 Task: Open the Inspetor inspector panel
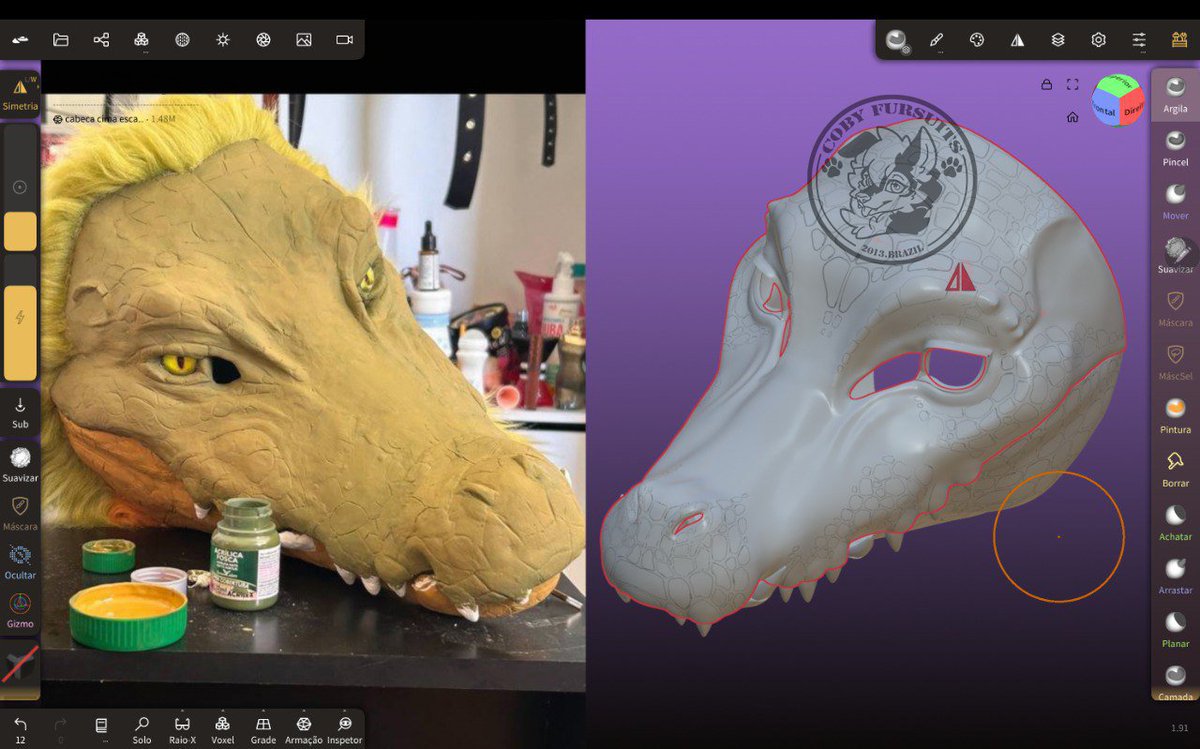coord(345,730)
